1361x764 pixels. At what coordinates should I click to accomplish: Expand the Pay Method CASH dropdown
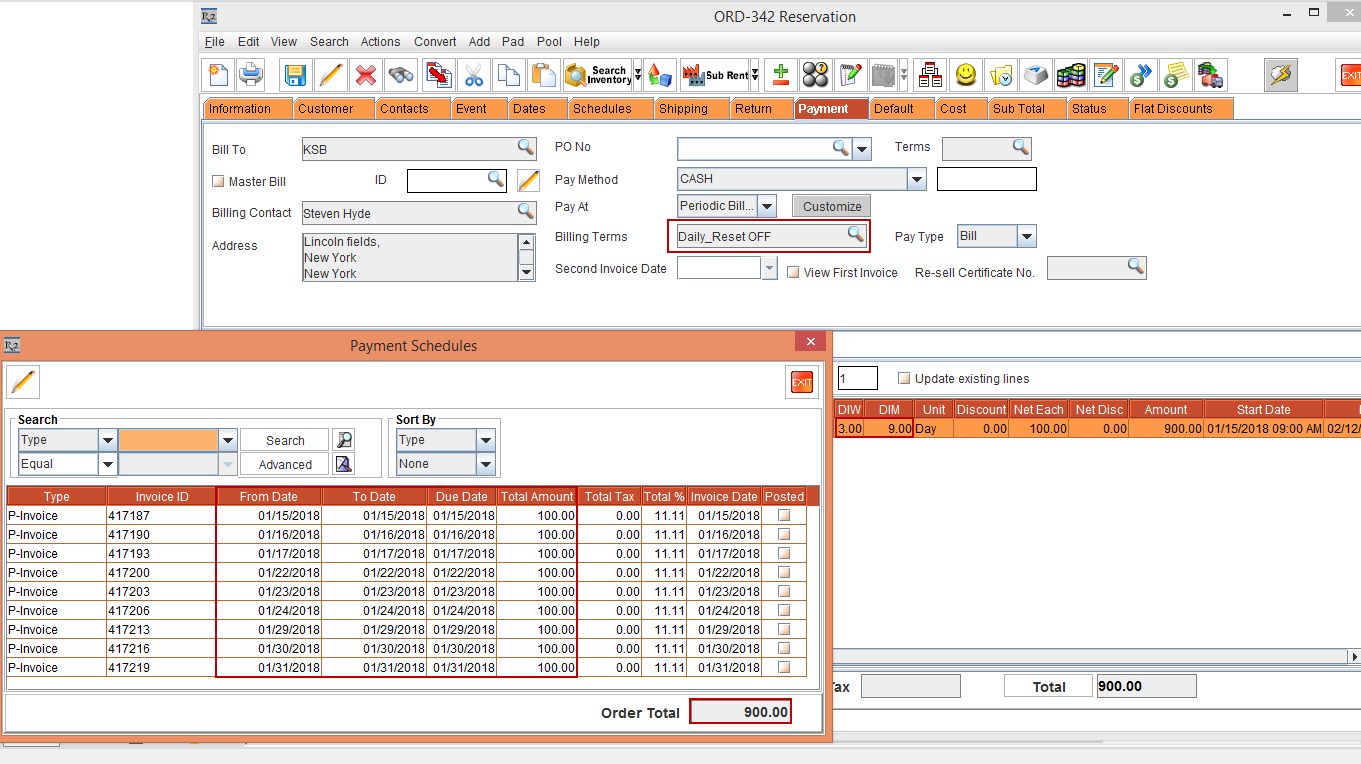click(x=917, y=180)
